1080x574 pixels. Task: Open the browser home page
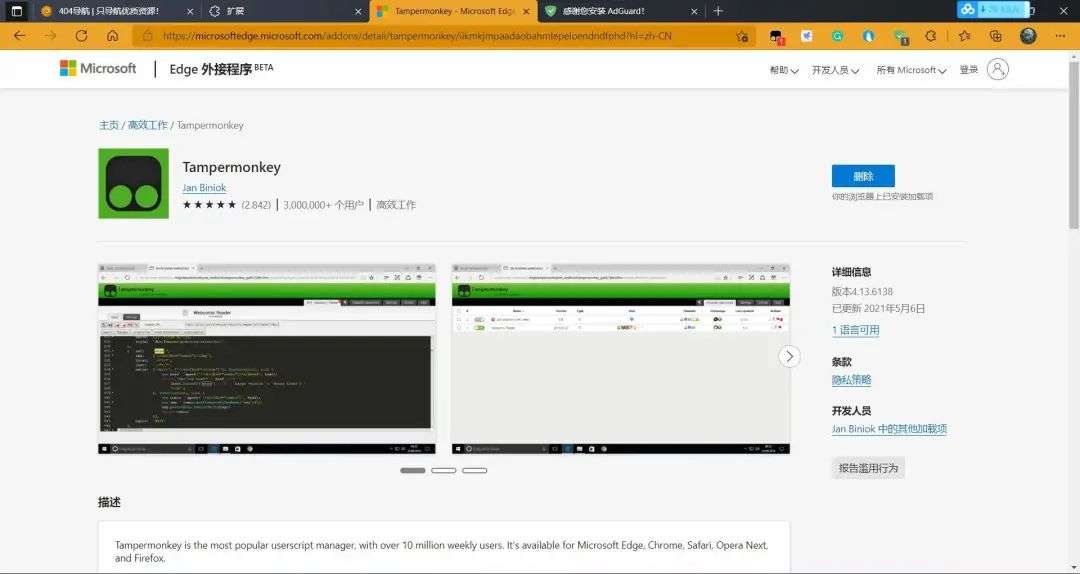coord(112,36)
